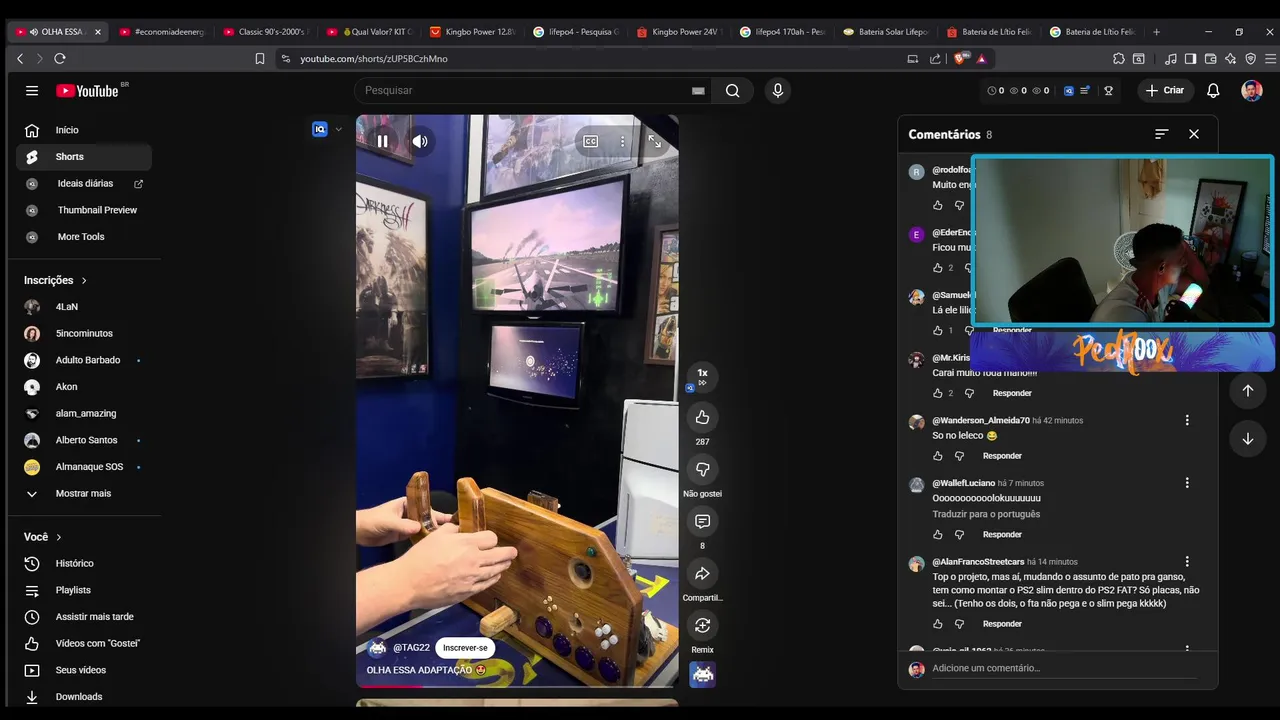The width and height of the screenshot is (1280, 720).
Task: Open the on-screen keyboard icon in search
Action: tap(698, 91)
